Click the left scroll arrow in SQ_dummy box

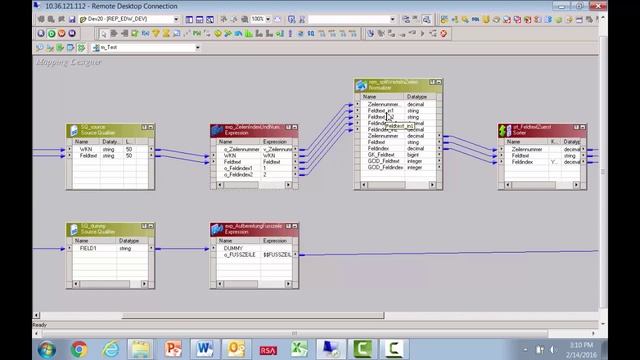point(76,284)
